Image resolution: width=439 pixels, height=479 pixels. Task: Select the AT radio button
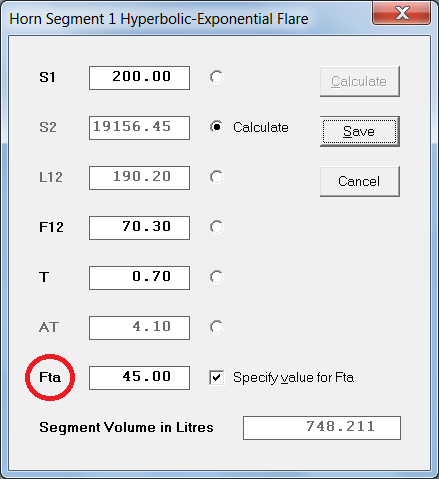(x=216, y=327)
